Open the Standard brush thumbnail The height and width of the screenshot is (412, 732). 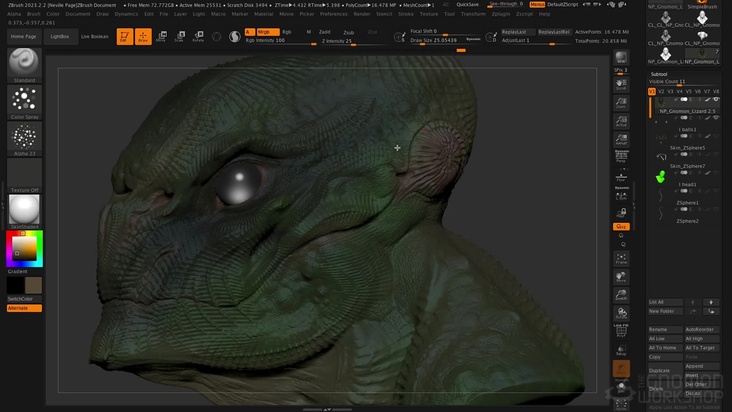(24, 65)
